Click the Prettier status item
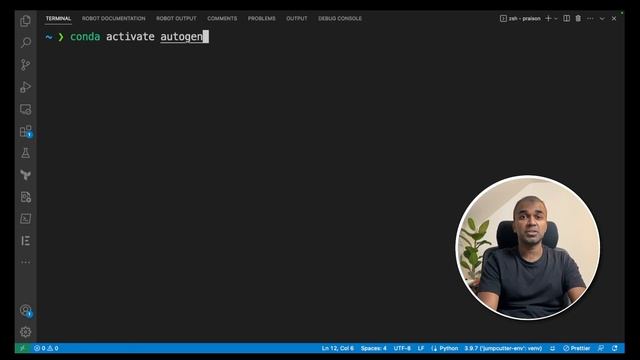This screenshot has height=360, width=640. click(x=576, y=348)
